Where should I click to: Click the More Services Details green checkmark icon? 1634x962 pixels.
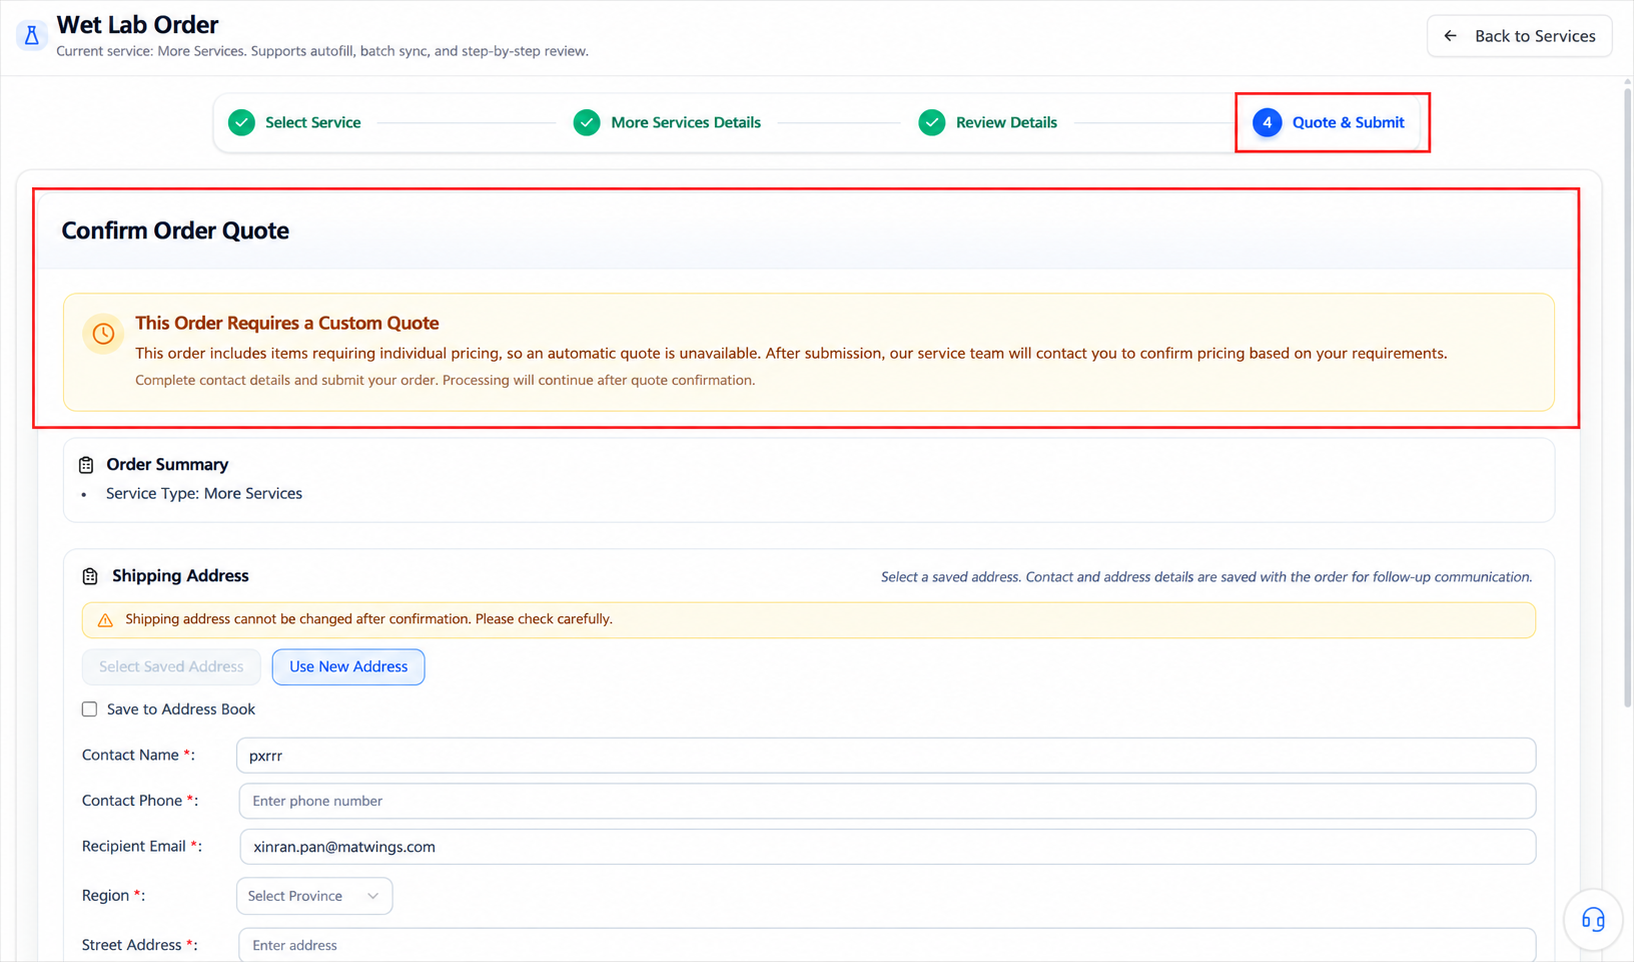pos(587,123)
